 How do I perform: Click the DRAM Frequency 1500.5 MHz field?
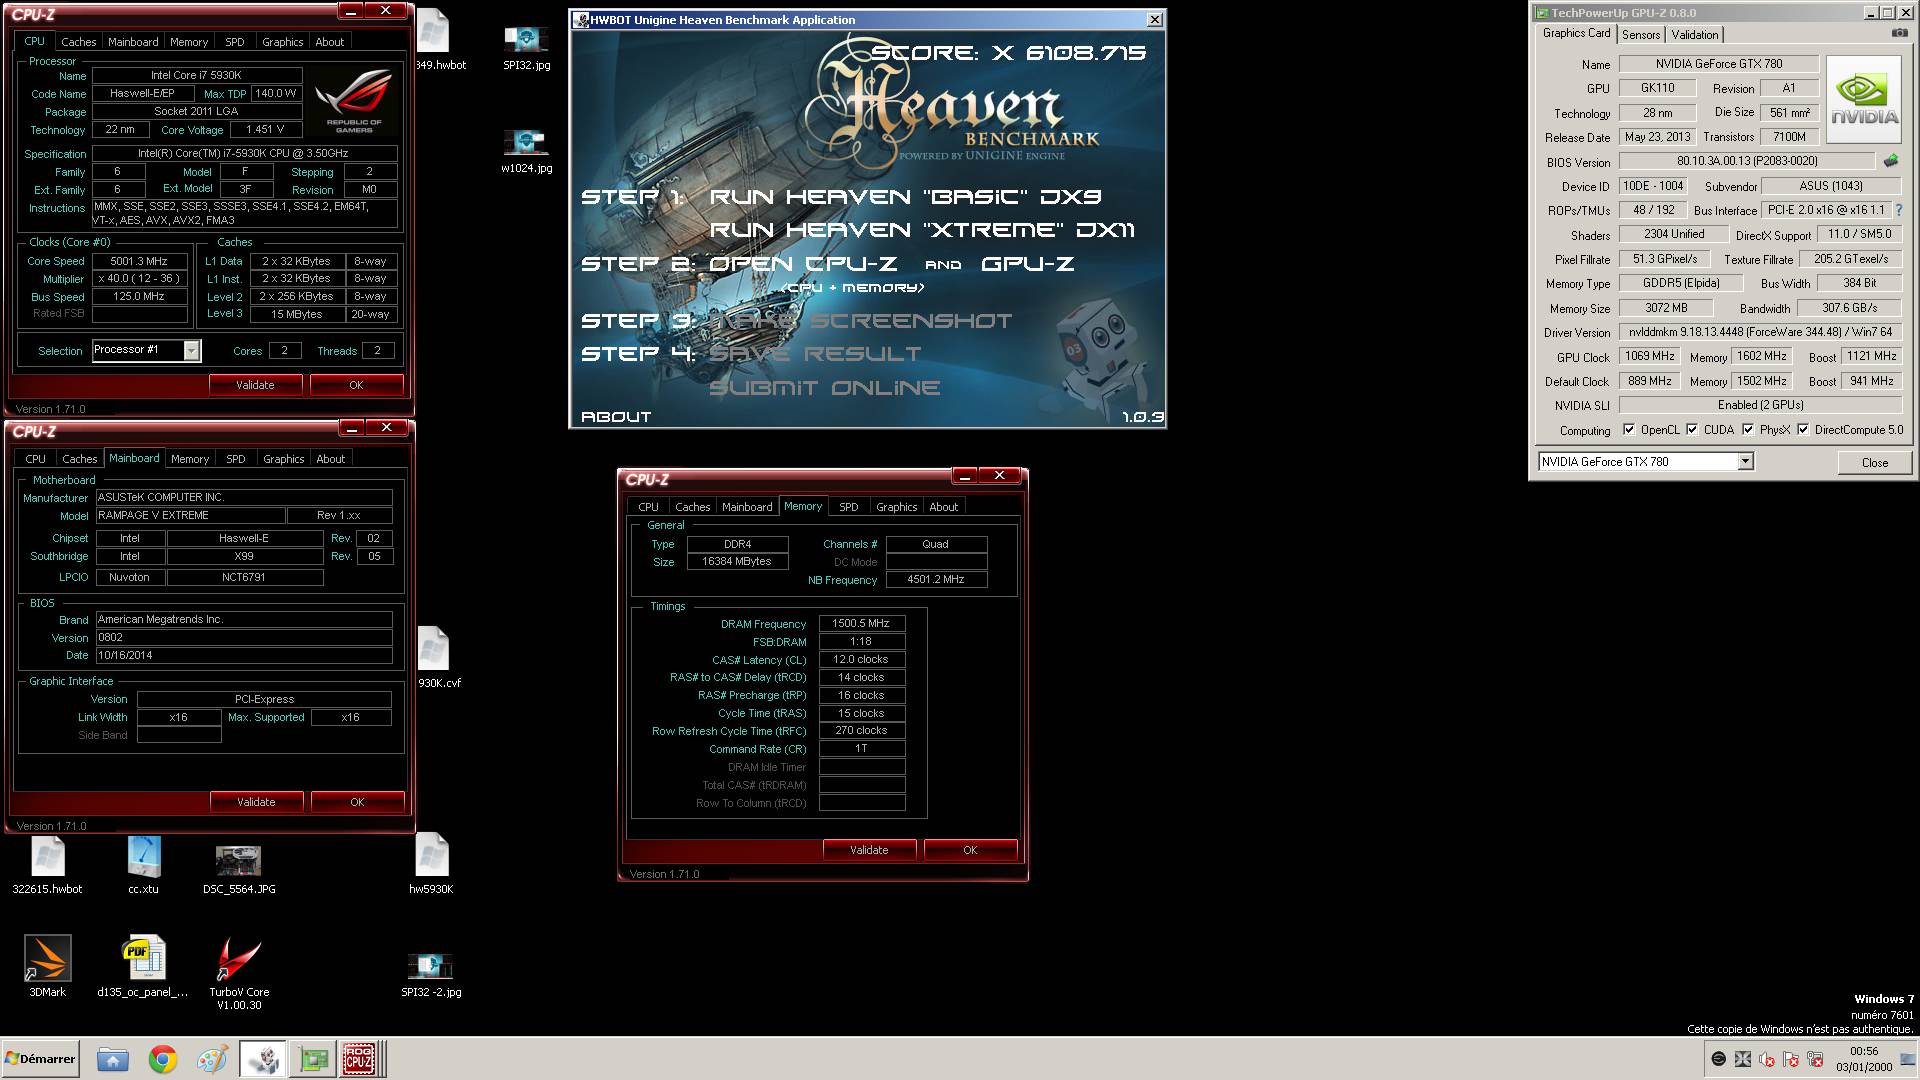pos(862,623)
